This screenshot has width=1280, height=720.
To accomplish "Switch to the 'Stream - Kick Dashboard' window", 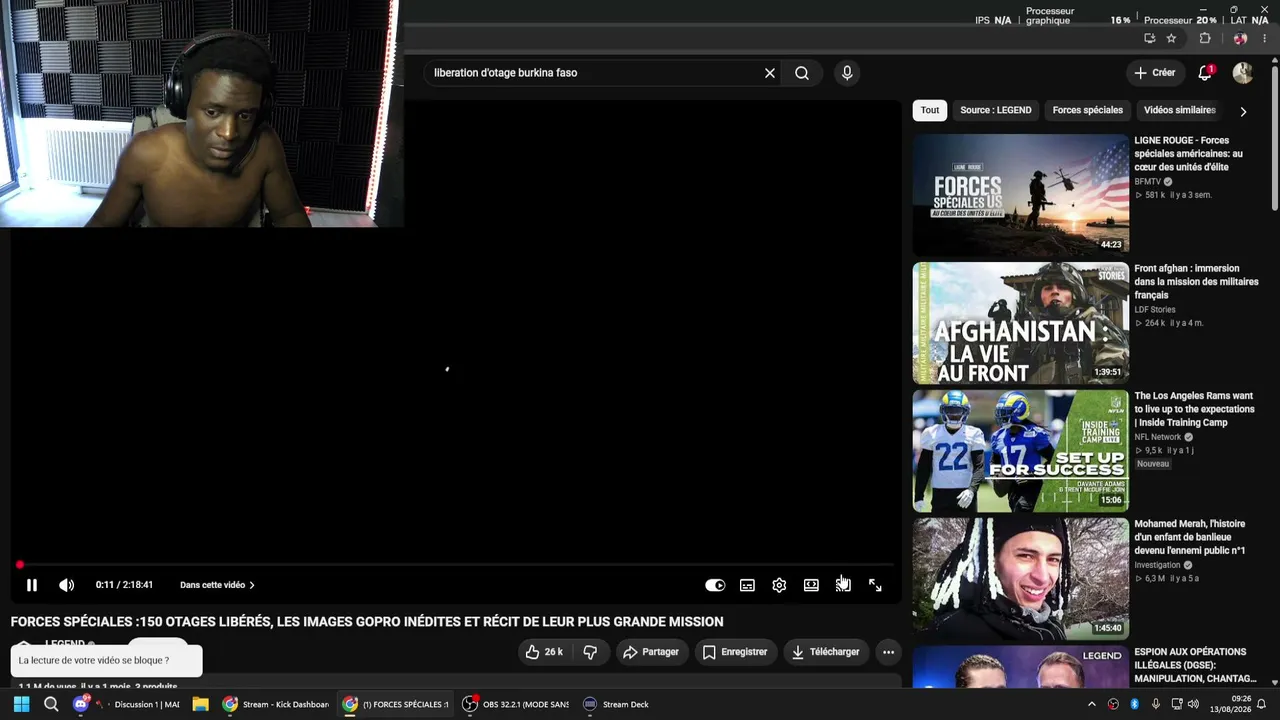I will [x=276, y=704].
